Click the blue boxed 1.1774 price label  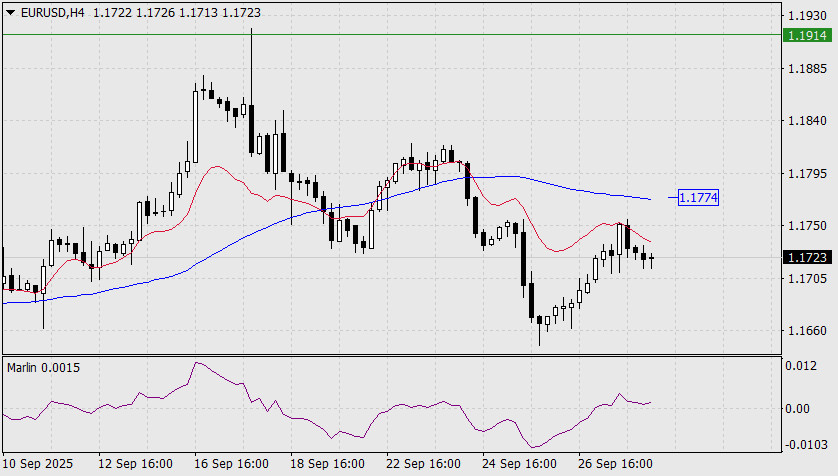coord(697,198)
